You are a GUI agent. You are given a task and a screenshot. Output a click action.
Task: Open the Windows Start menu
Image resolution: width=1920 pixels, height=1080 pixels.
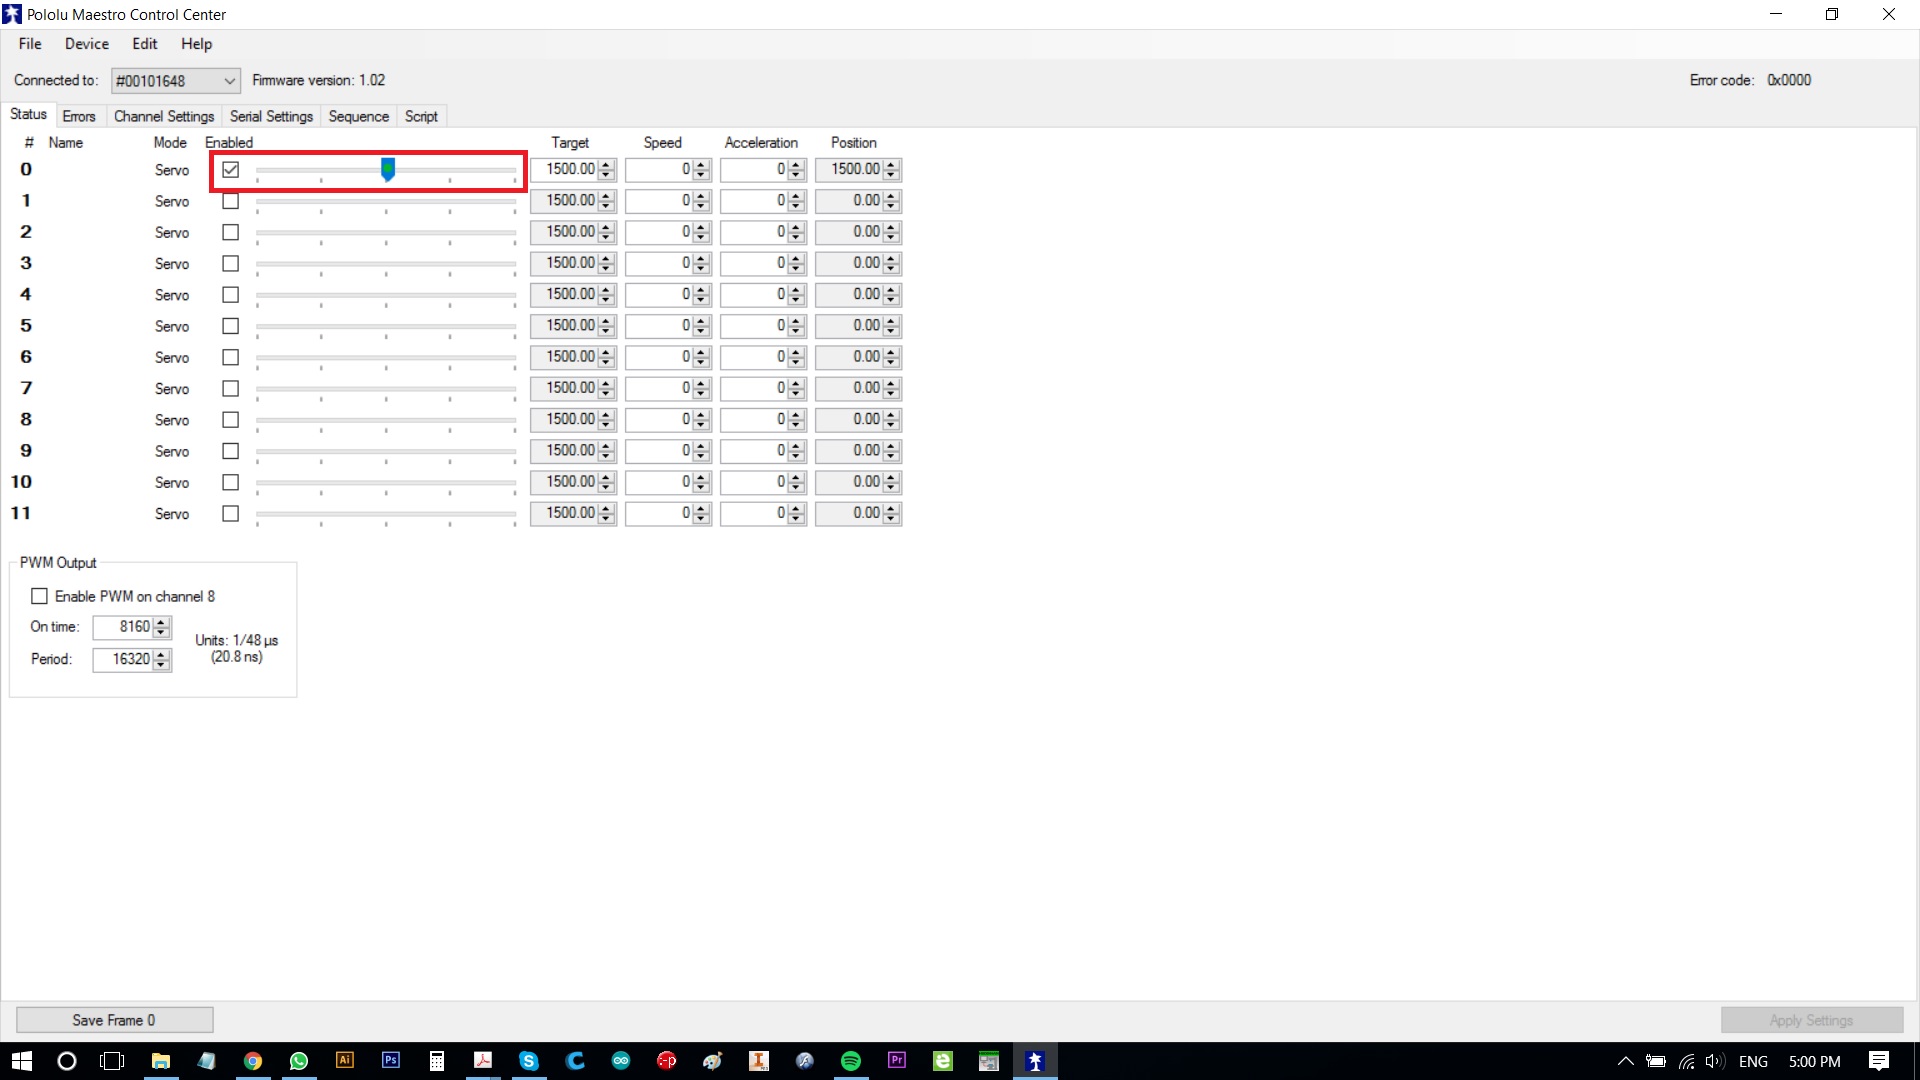(22, 1061)
